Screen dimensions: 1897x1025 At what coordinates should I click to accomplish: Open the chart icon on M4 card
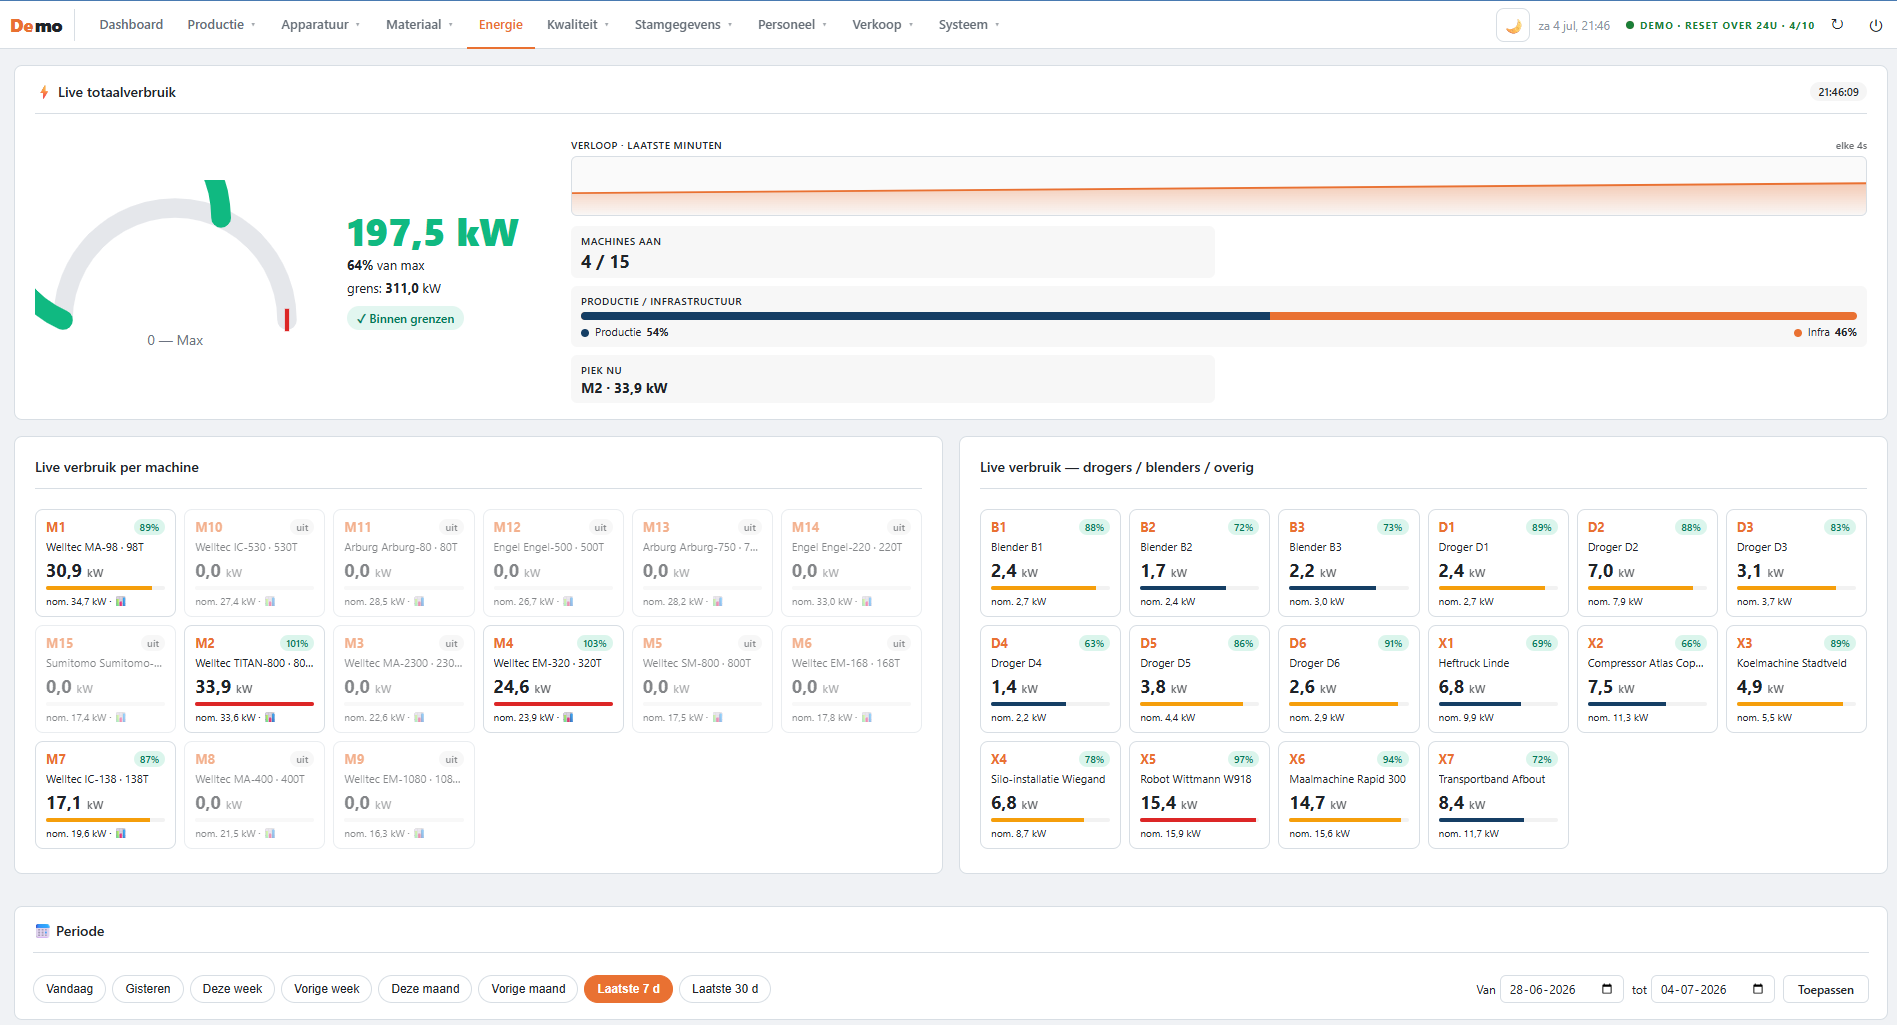point(568,718)
